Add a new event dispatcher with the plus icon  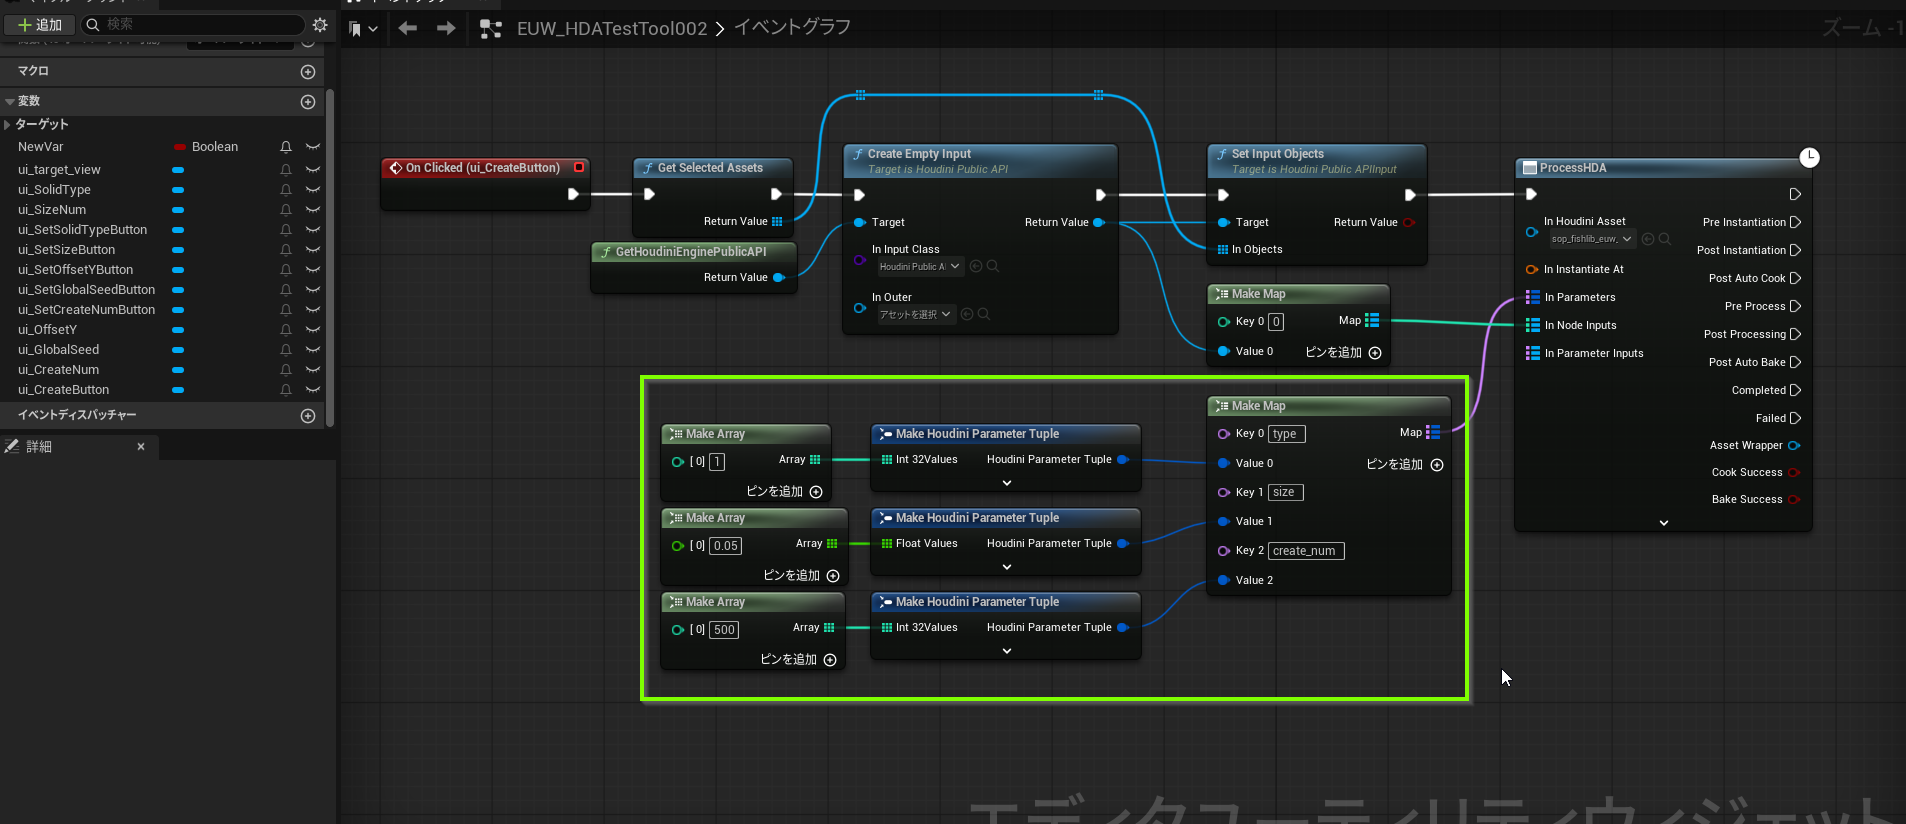pos(308,416)
